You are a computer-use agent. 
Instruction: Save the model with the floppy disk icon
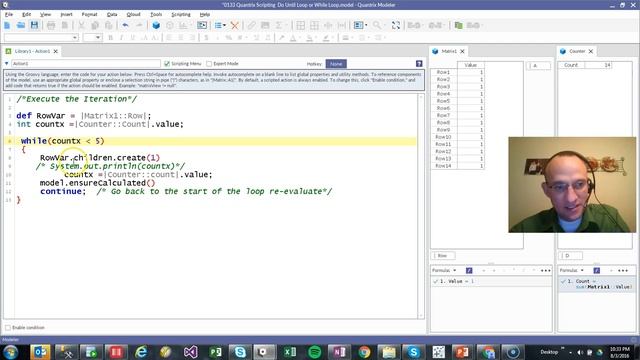(34, 25)
